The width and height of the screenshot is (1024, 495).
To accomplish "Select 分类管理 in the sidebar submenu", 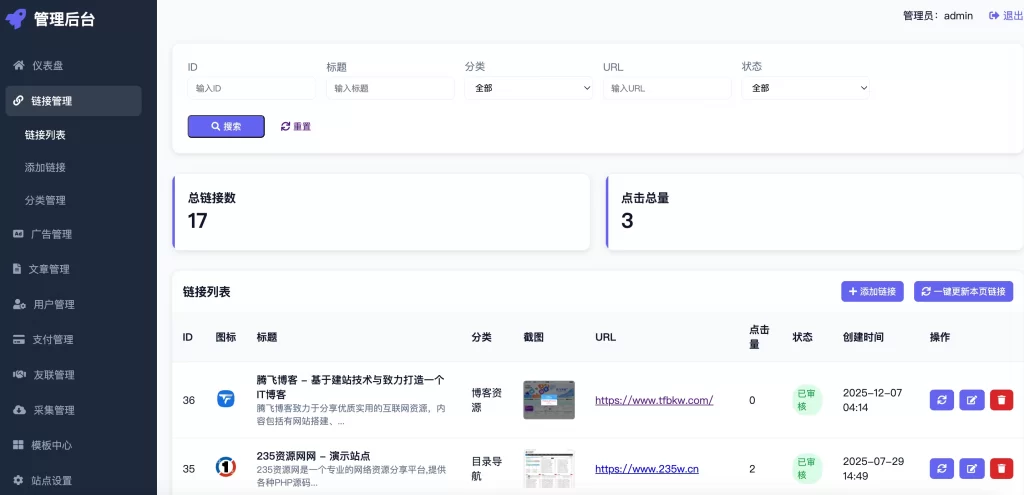I will (x=45, y=200).
